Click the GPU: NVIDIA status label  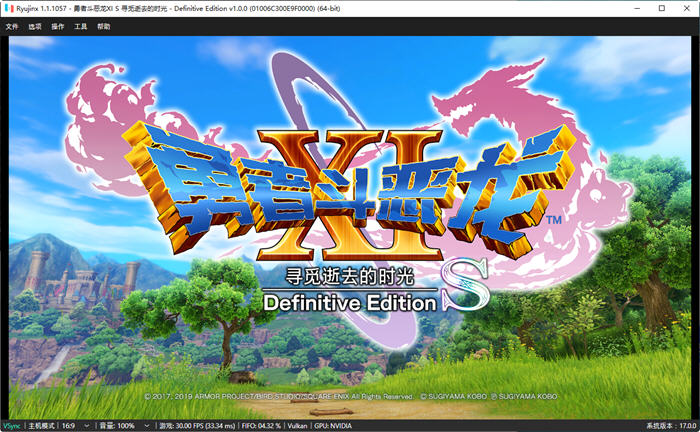click(333, 426)
